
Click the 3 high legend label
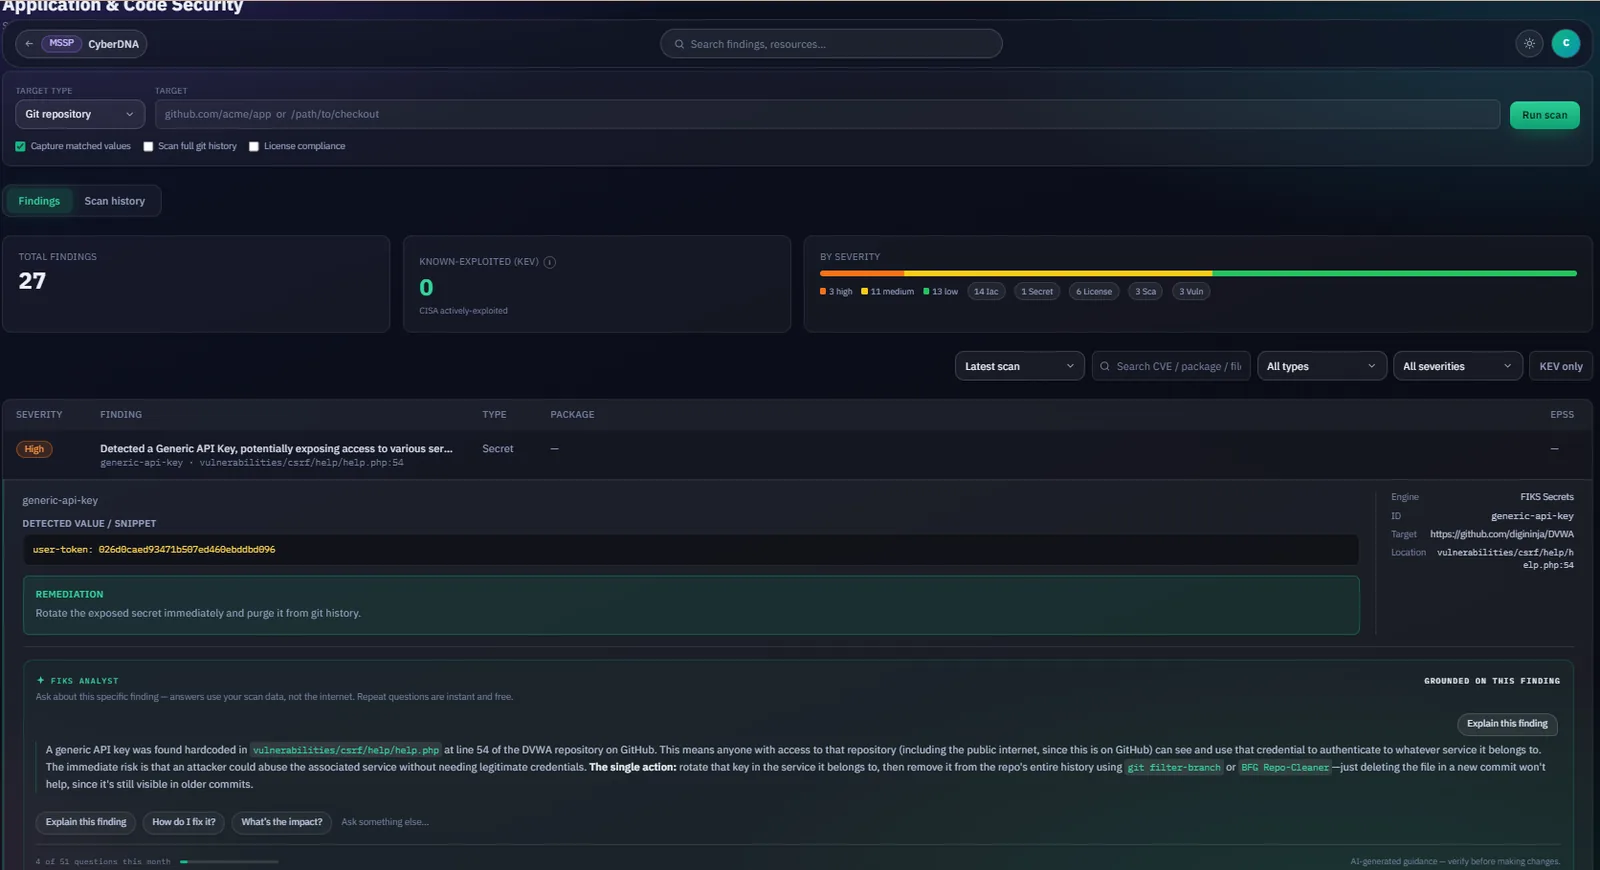(x=836, y=292)
